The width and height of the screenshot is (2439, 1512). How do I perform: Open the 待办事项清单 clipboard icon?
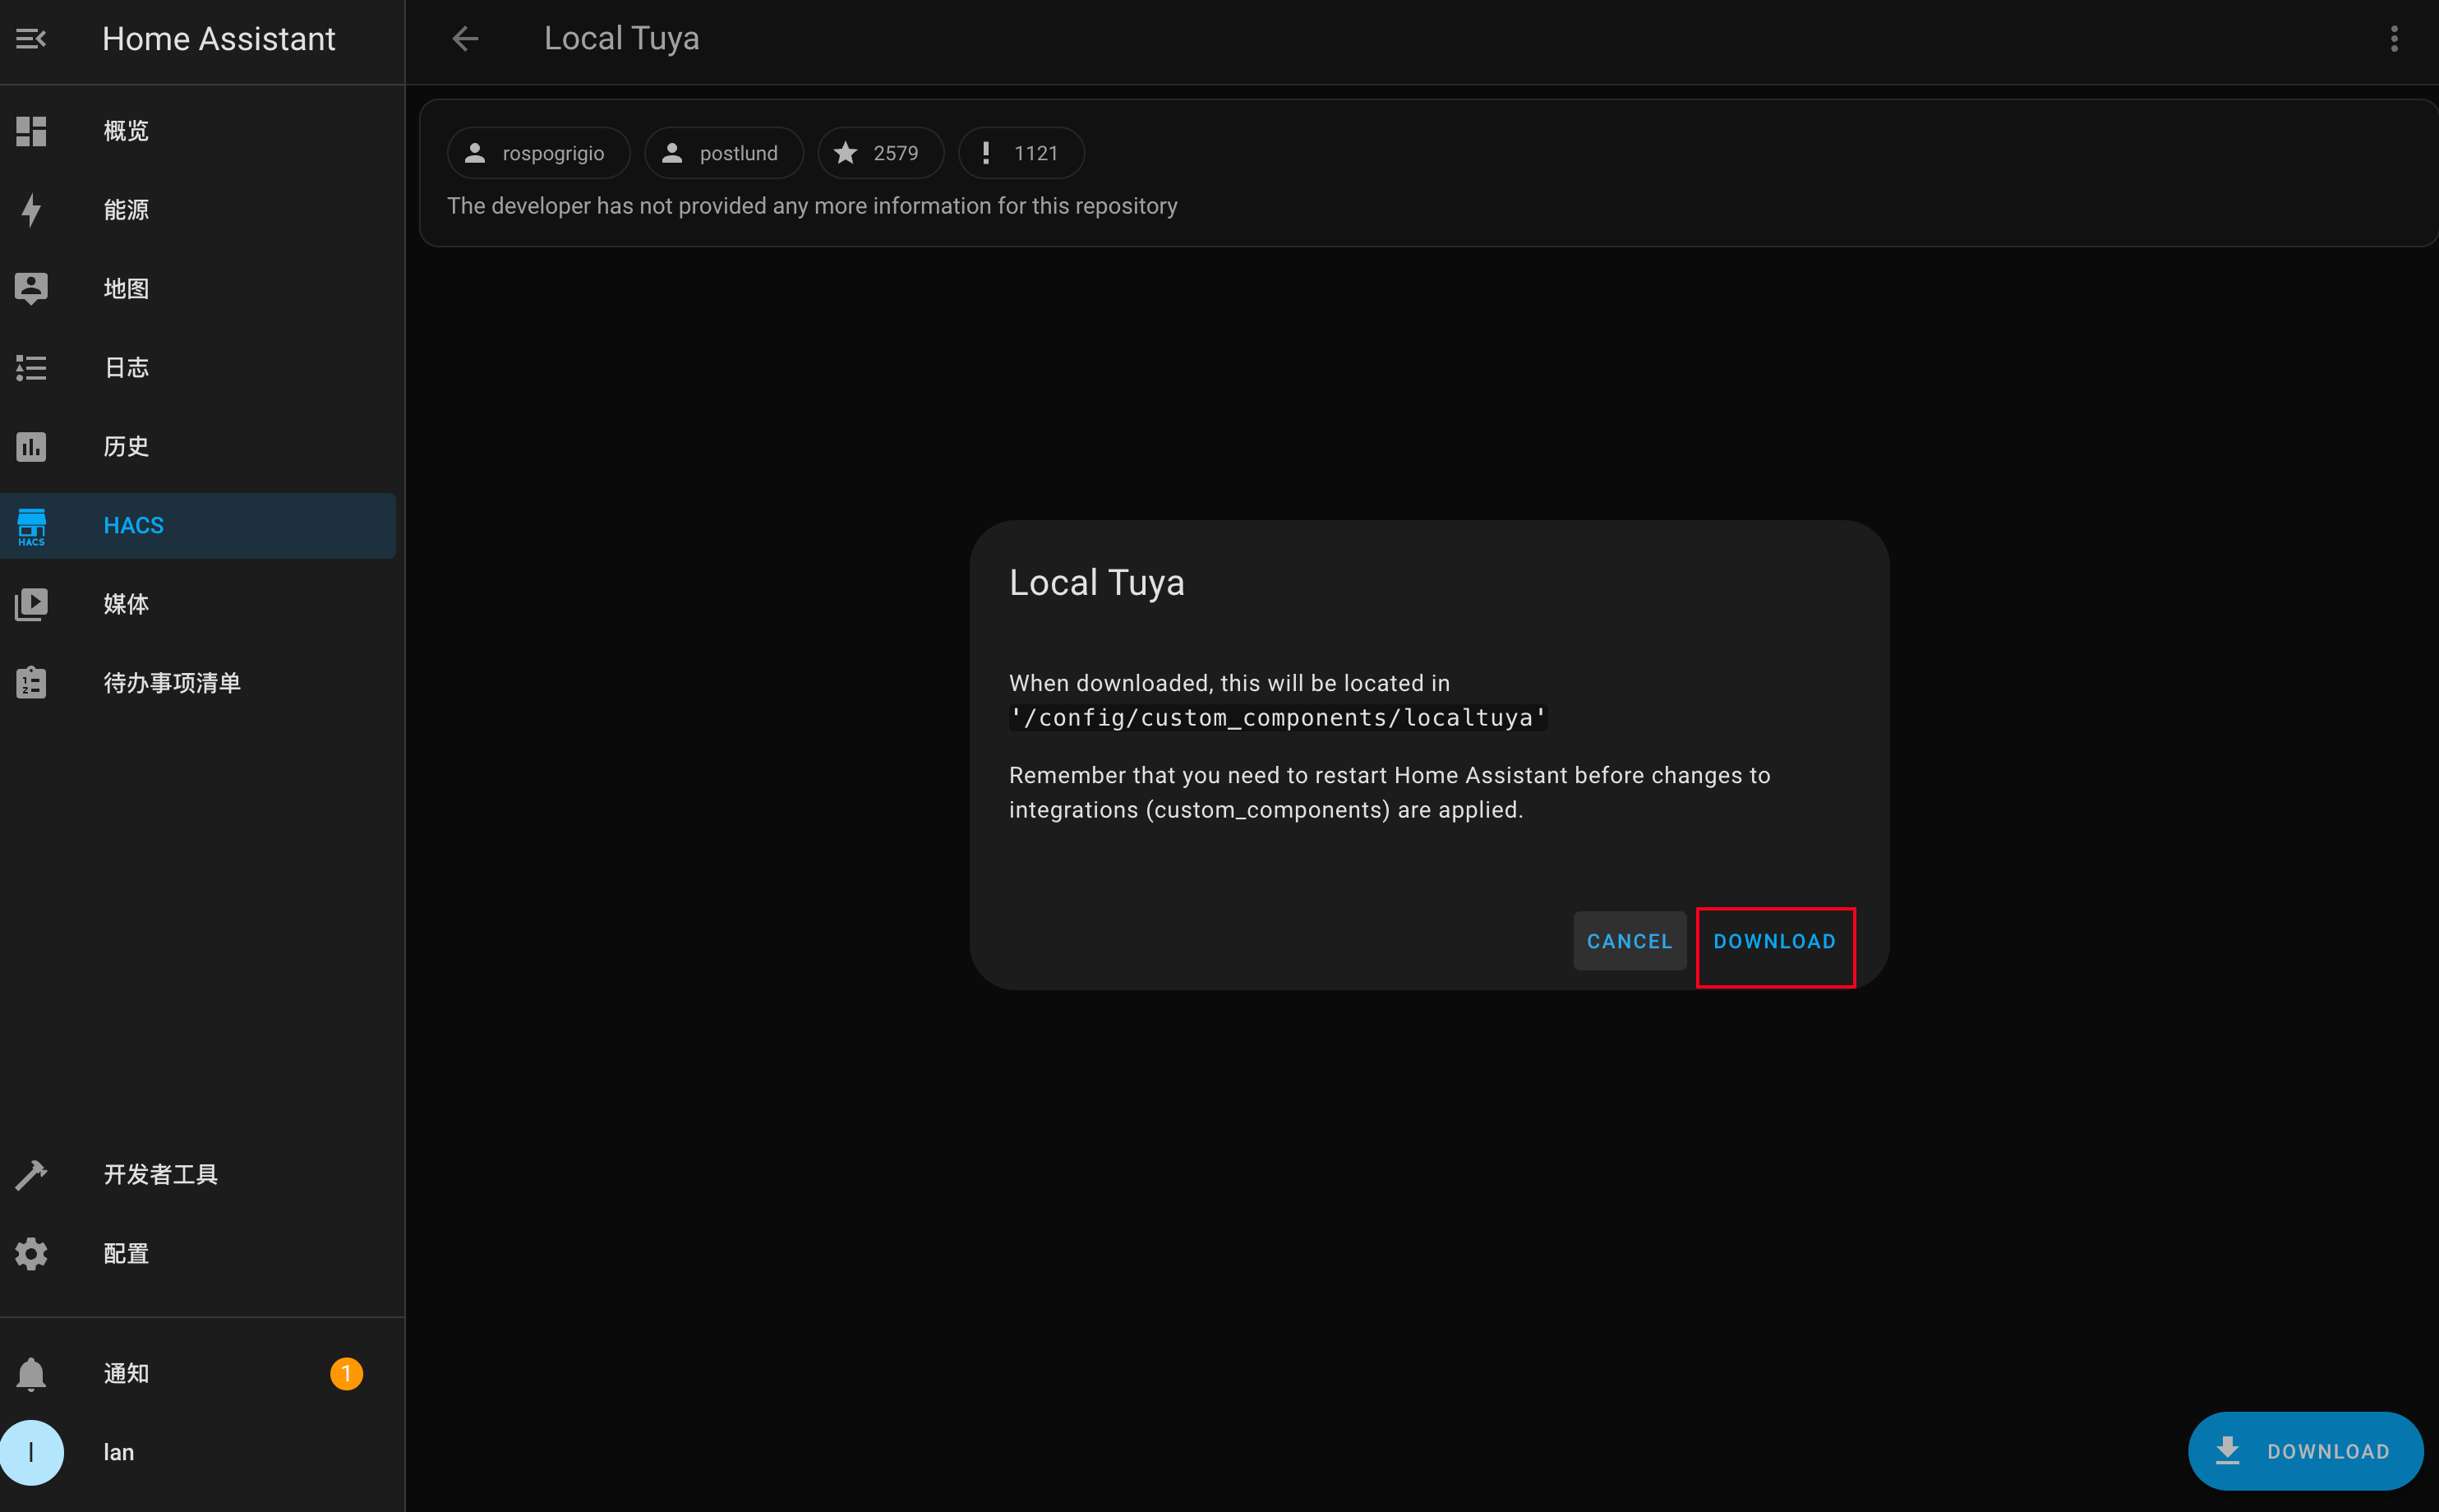point(31,683)
